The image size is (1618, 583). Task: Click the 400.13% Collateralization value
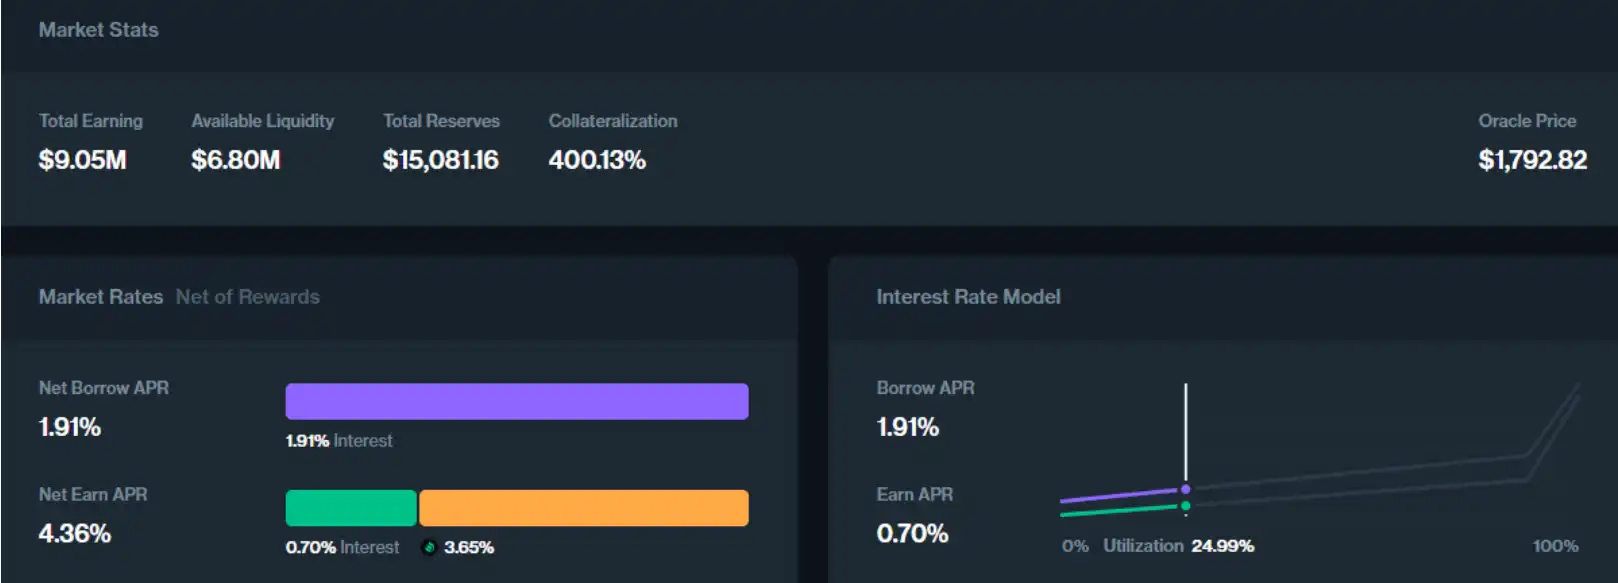pos(597,160)
